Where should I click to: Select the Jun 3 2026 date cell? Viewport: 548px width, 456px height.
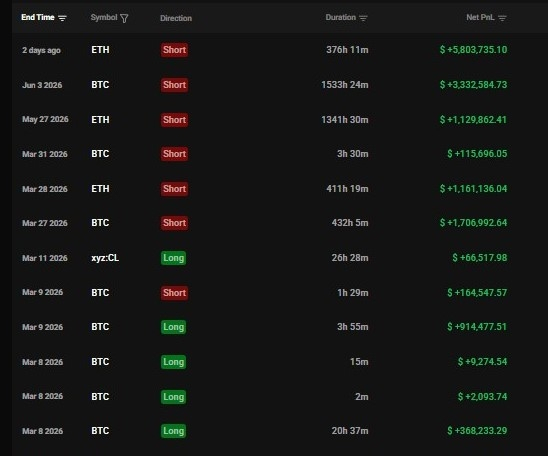[42, 85]
